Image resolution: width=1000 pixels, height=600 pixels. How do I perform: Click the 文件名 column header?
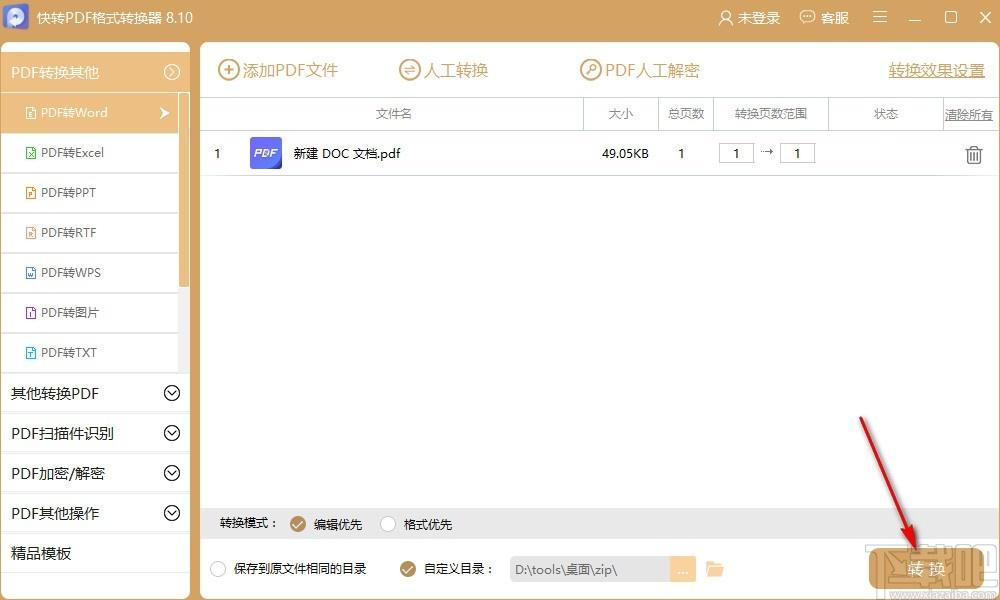(x=393, y=114)
